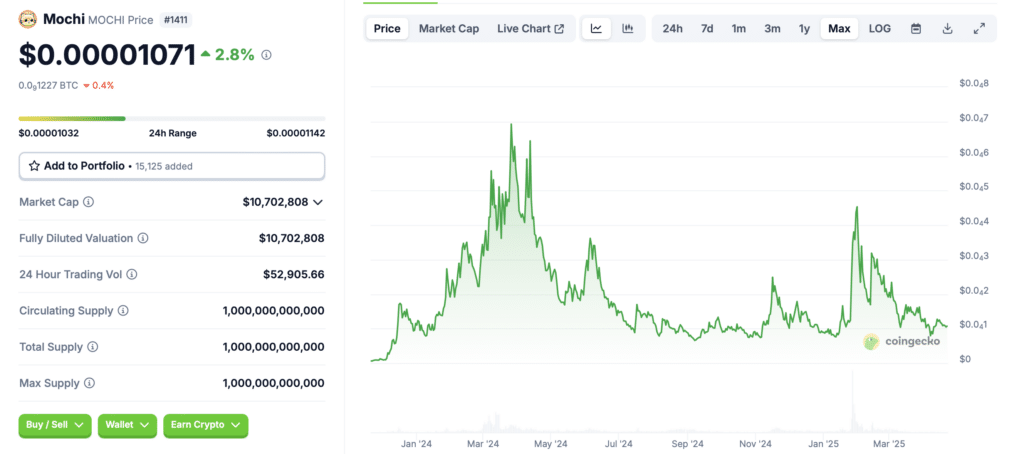Image resolution: width=1024 pixels, height=454 pixels.
Task: Switch to line chart view icon
Action: 596,29
